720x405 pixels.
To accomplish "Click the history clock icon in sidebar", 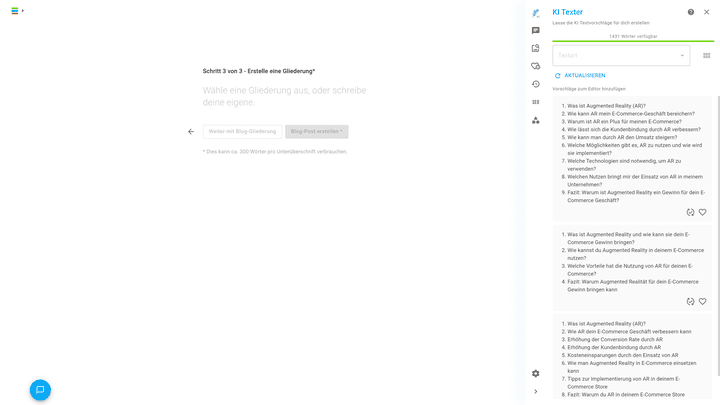I will click(x=536, y=84).
